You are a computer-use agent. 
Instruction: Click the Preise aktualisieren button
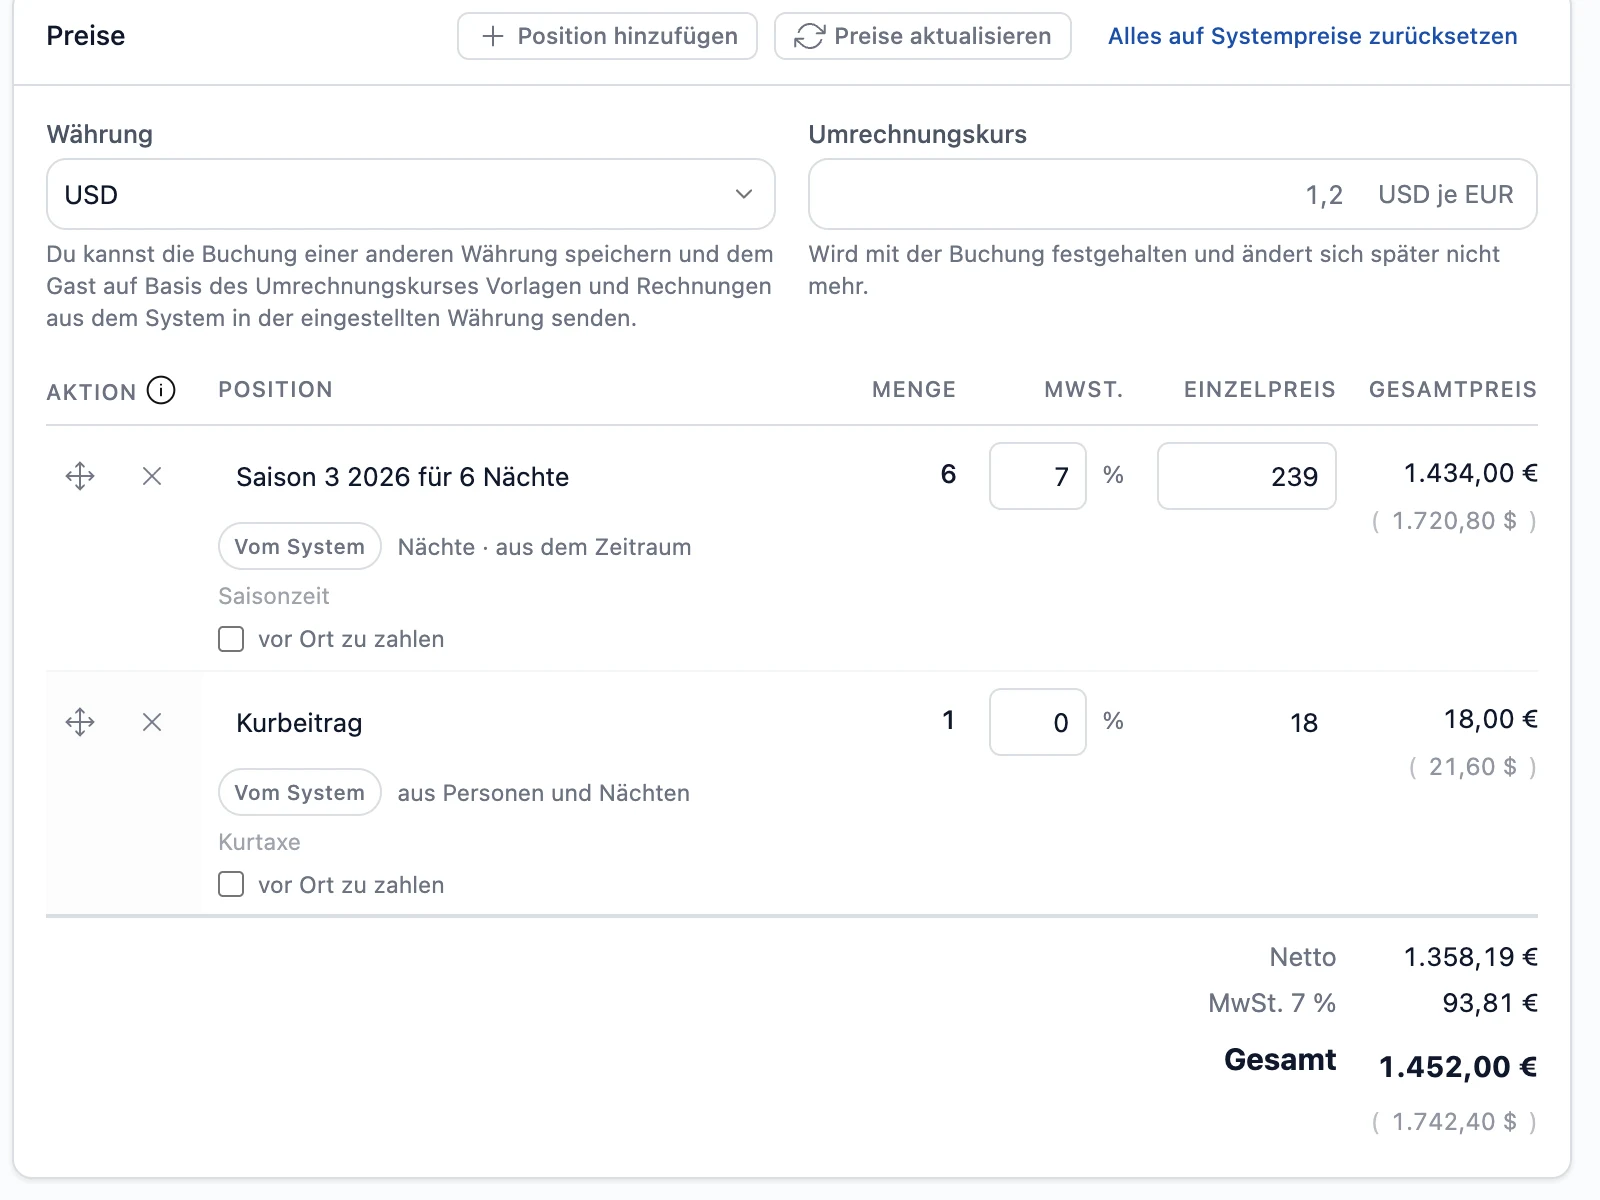pos(923,36)
